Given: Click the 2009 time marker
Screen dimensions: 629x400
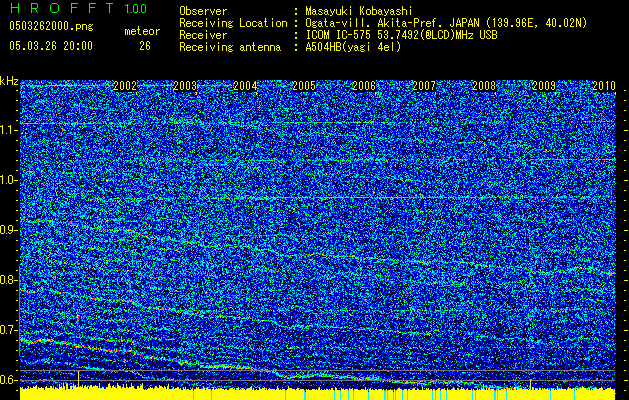Looking at the screenshot, I should (x=544, y=86).
